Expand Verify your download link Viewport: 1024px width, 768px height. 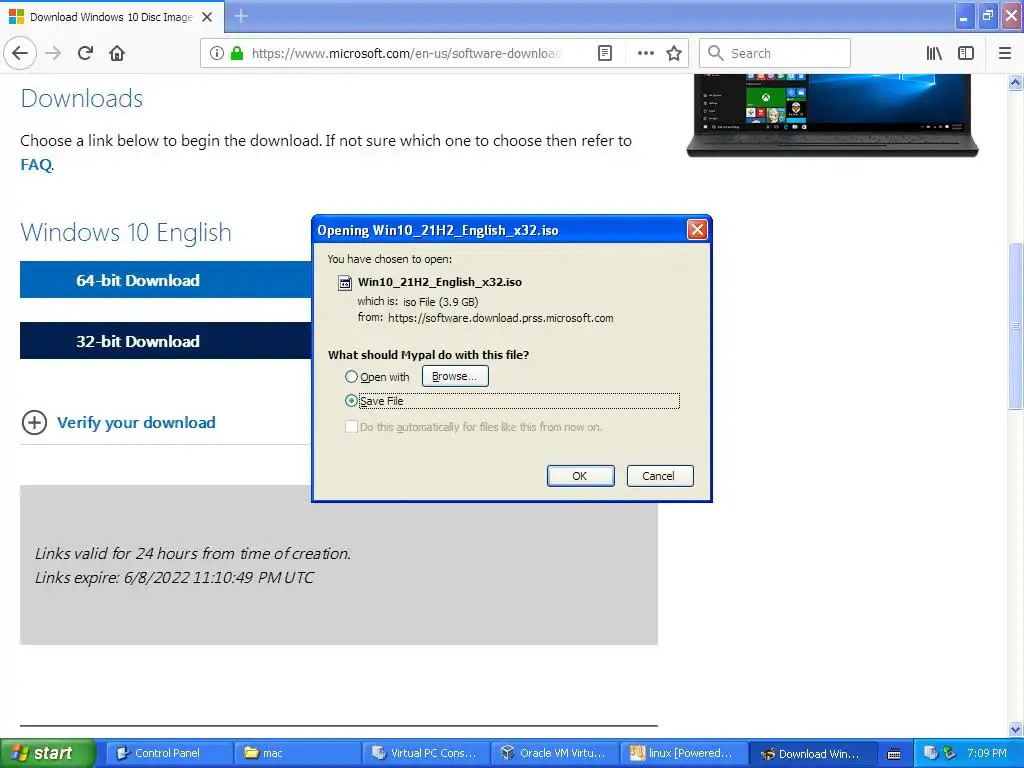(x=136, y=423)
